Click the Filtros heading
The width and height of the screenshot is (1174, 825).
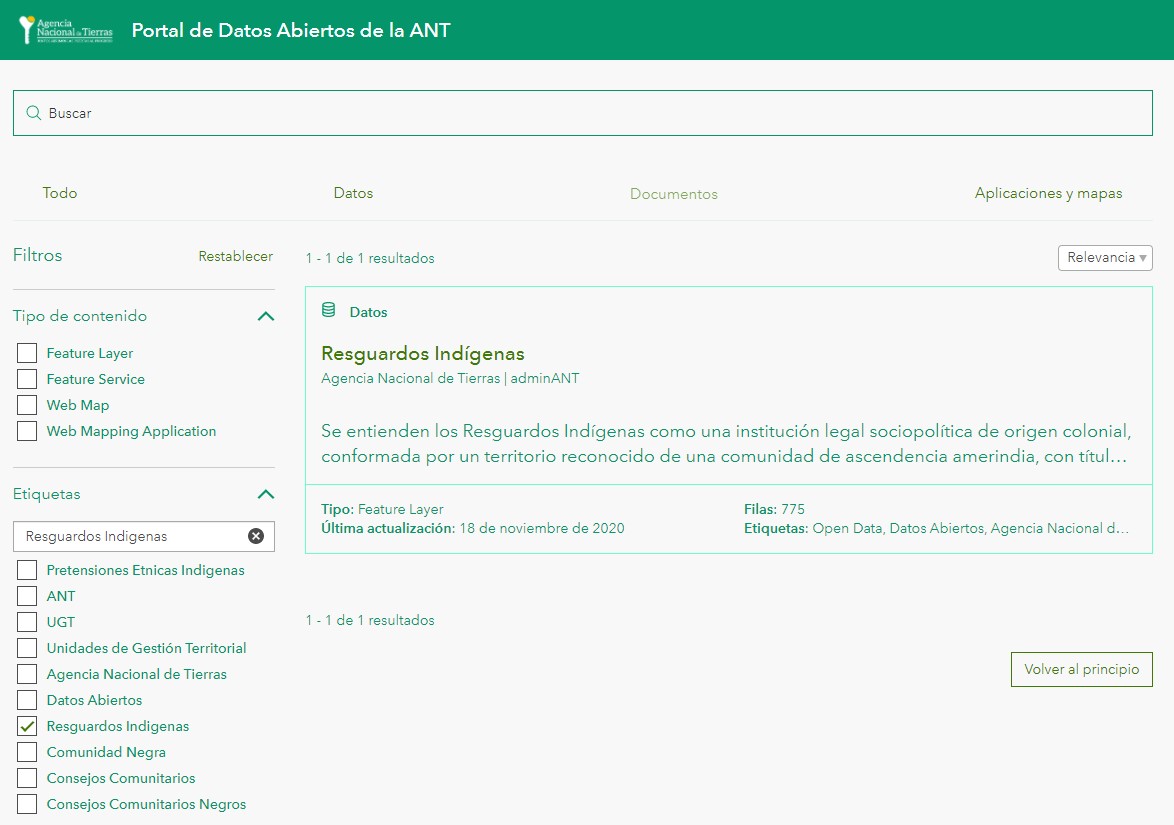(x=37, y=255)
